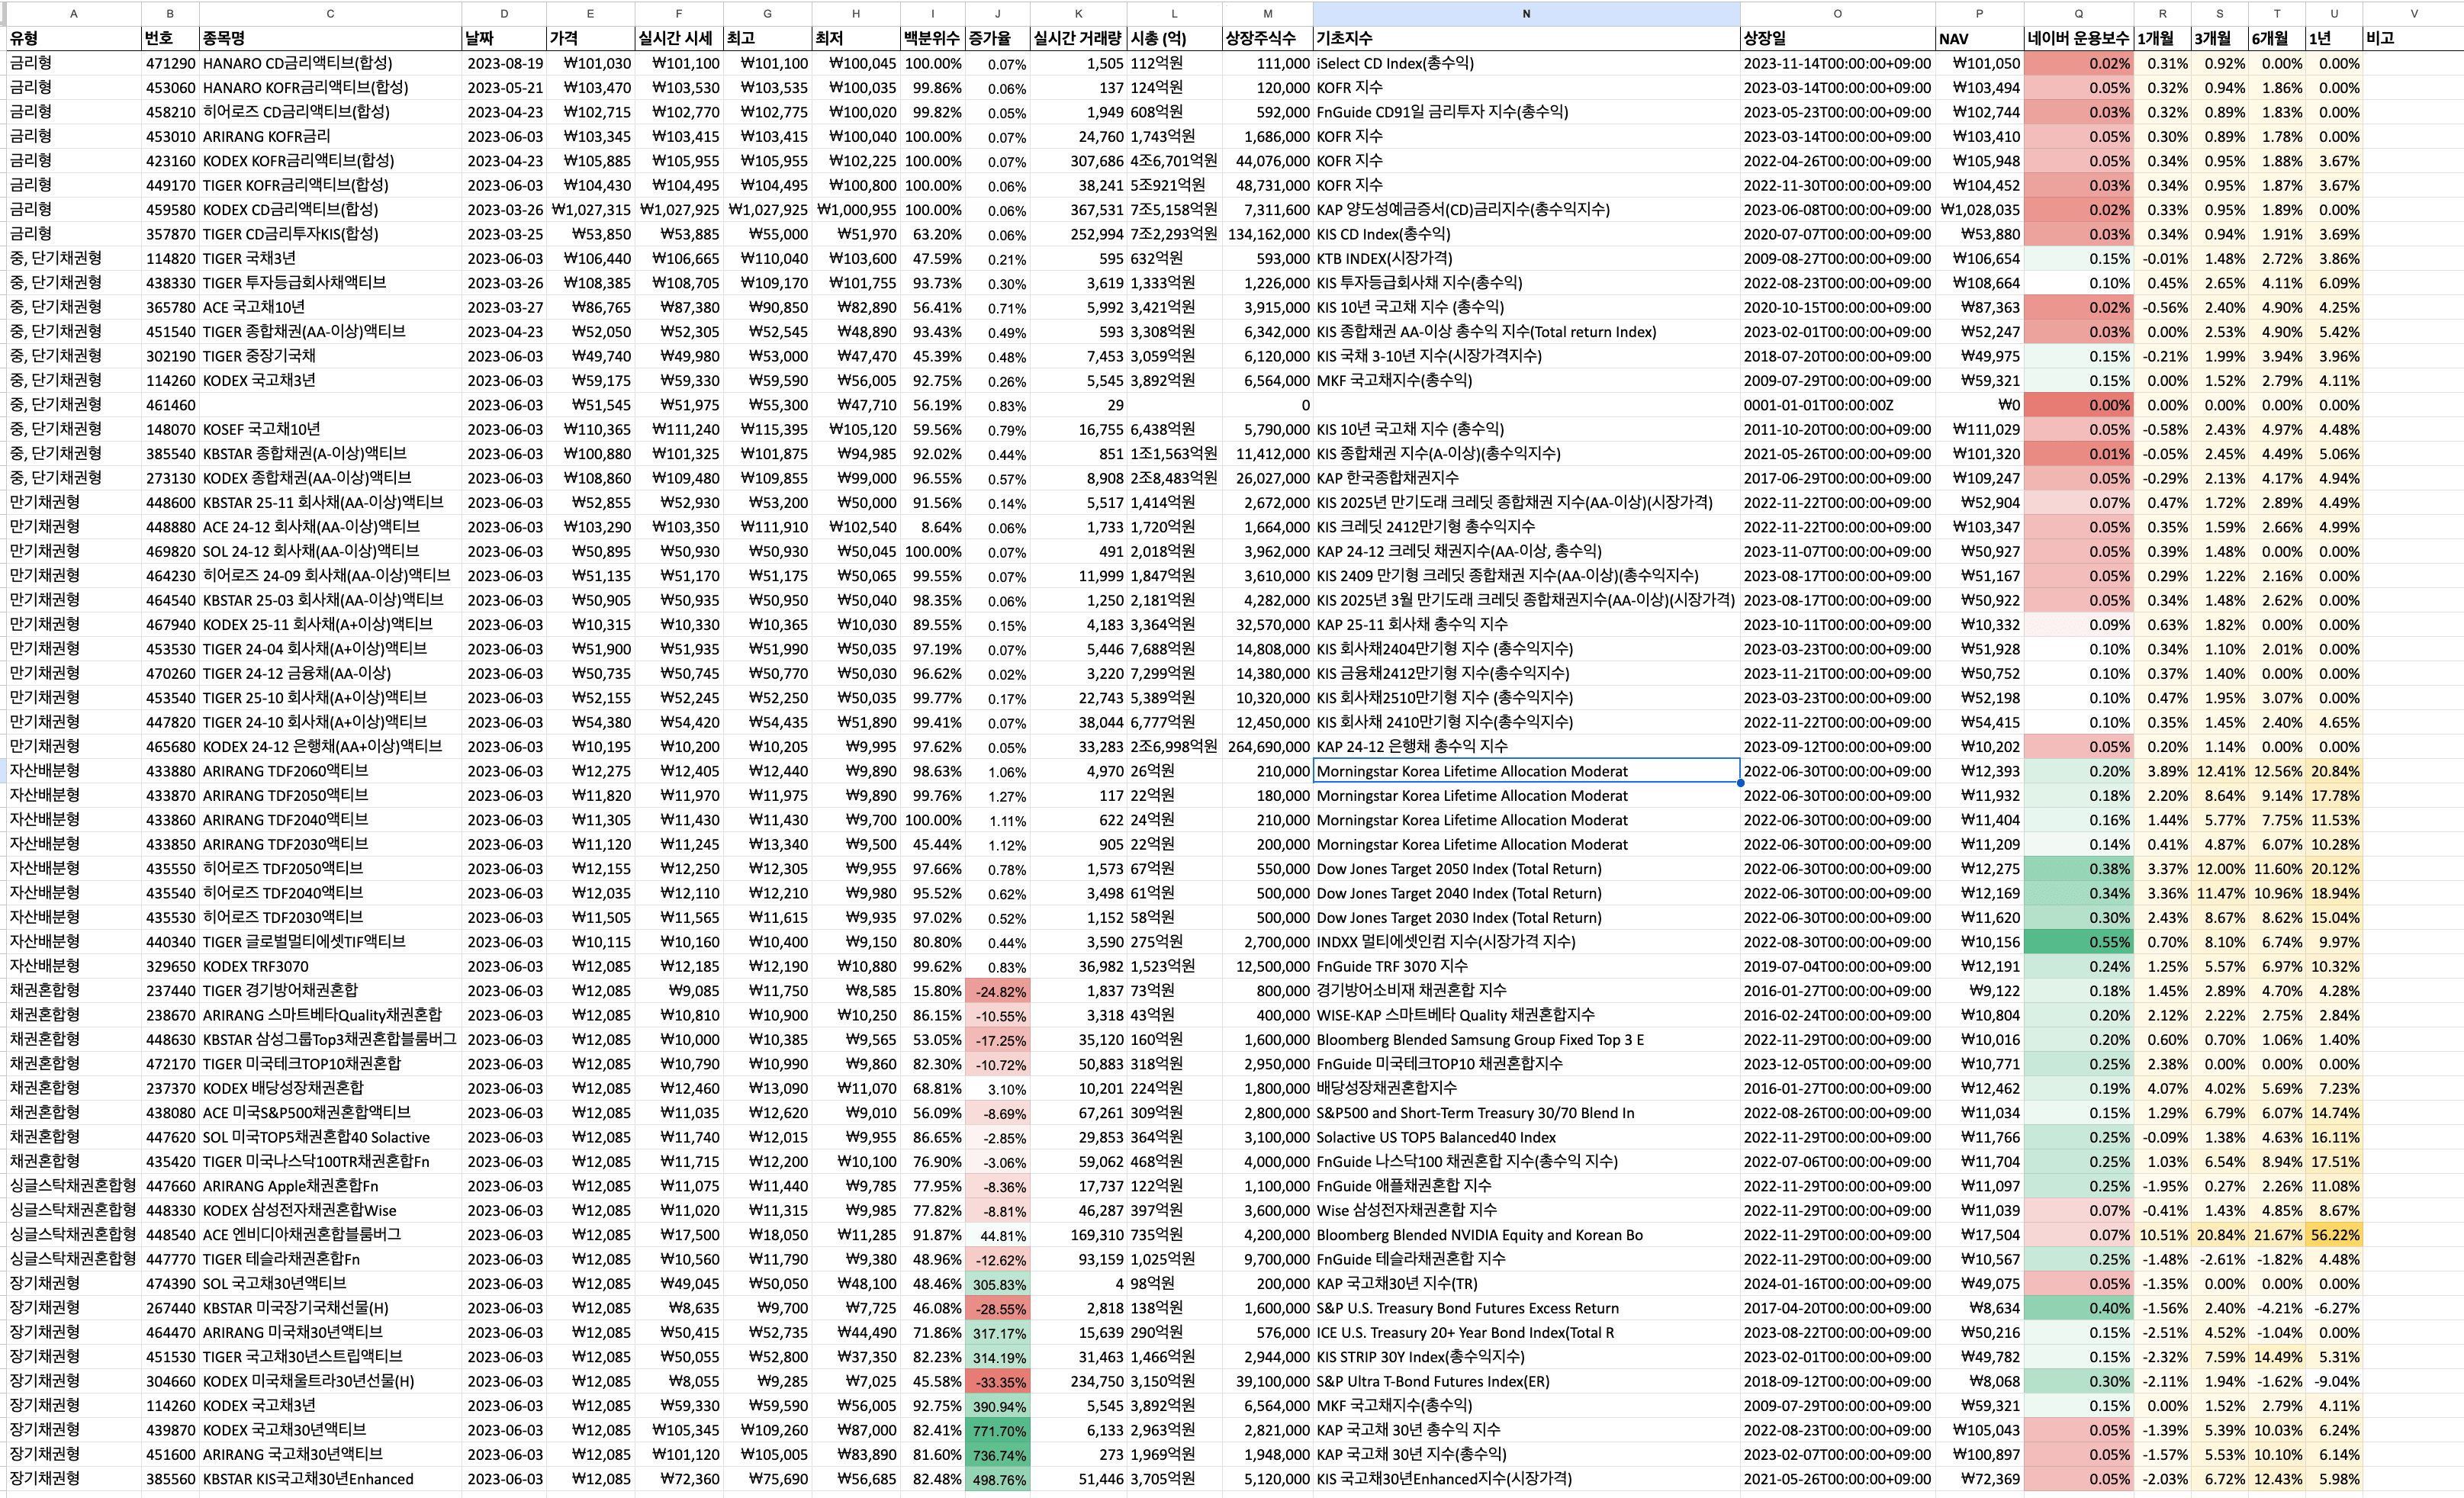Click the 백분위수 header cell
The height and width of the screenshot is (1498, 2464).
click(932, 38)
